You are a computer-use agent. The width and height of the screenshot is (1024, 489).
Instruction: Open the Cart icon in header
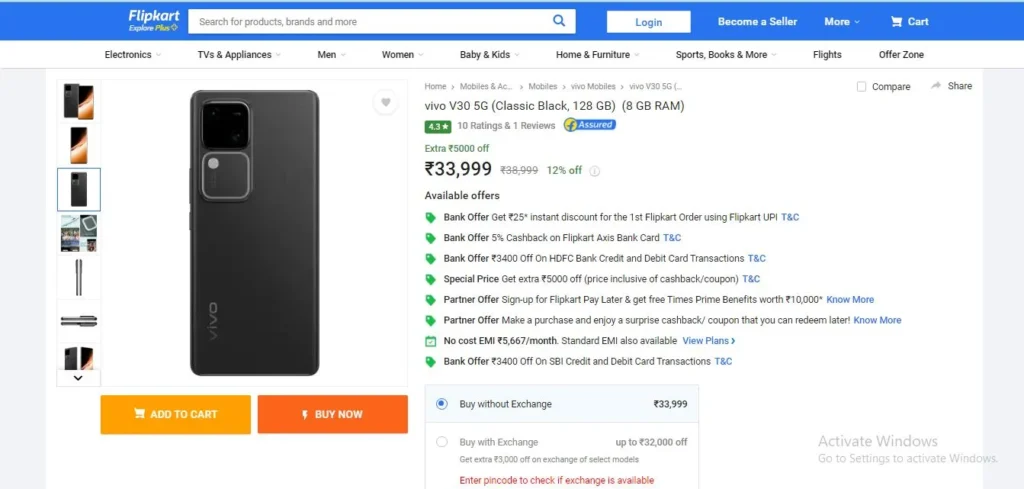tap(896, 22)
